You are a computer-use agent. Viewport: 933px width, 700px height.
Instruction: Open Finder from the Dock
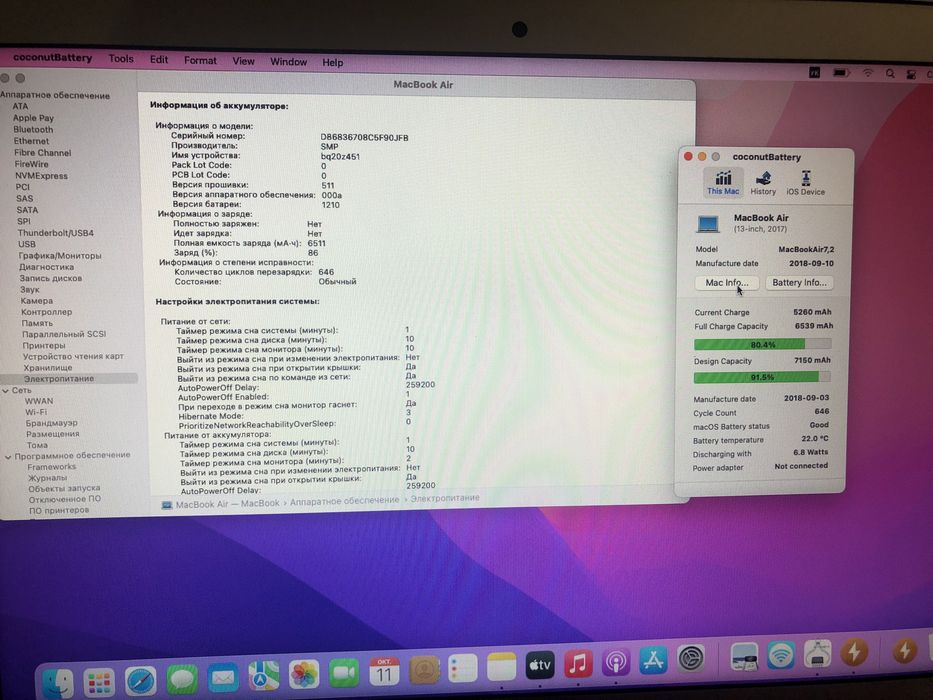click(x=58, y=683)
